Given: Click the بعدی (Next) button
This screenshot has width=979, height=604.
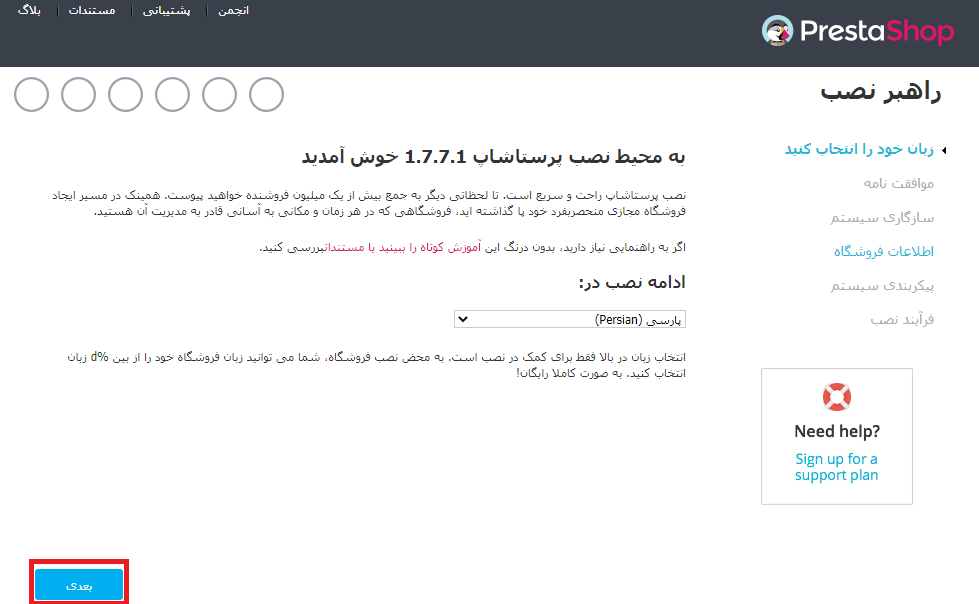Looking at the screenshot, I should [79, 585].
